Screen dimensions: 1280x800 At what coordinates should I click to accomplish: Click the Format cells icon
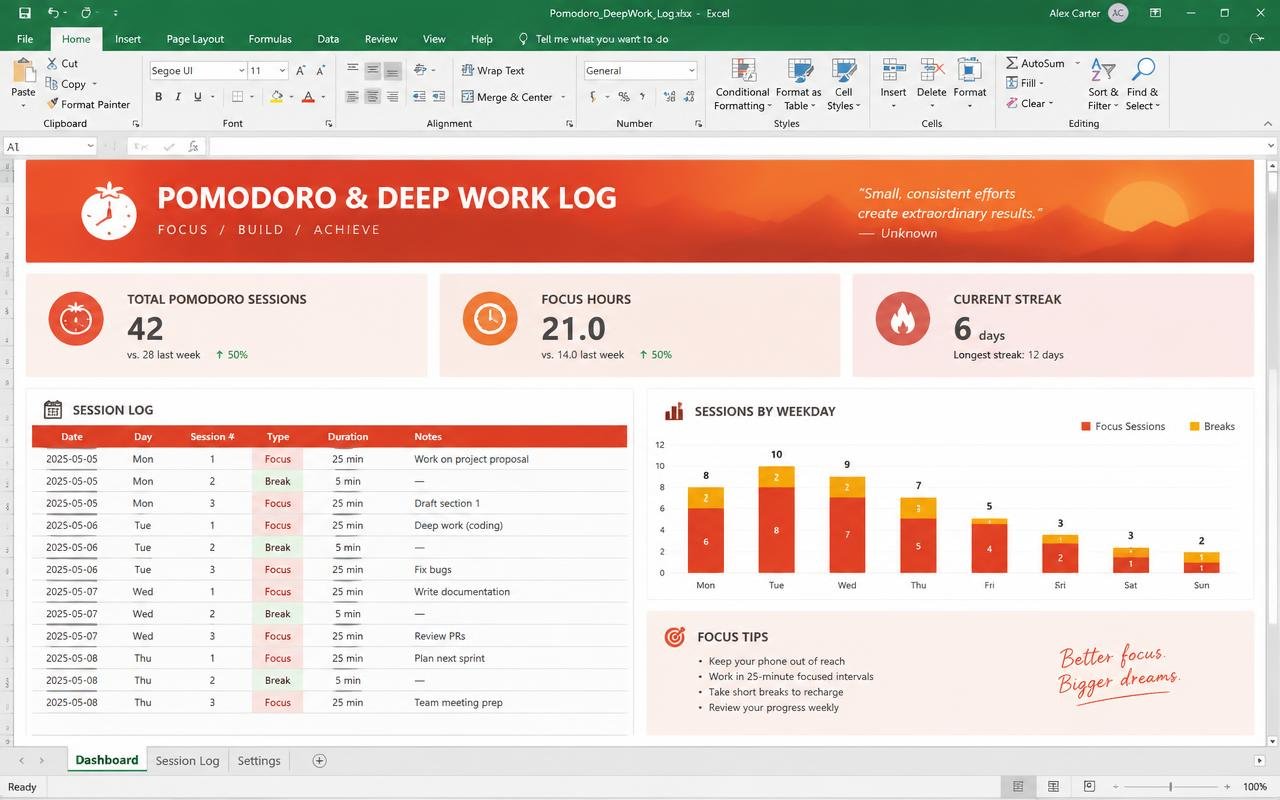click(969, 70)
